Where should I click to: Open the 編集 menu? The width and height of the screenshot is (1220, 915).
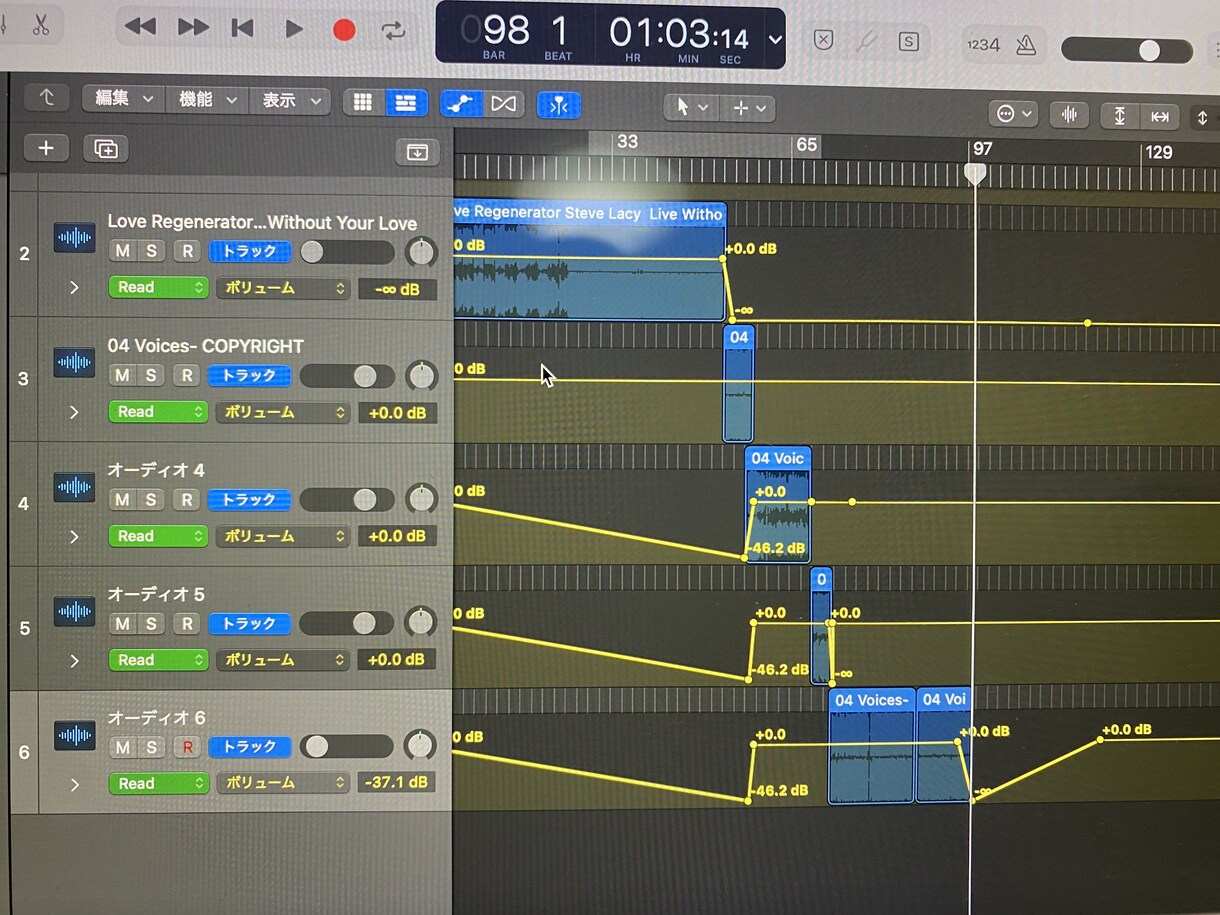pos(125,99)
